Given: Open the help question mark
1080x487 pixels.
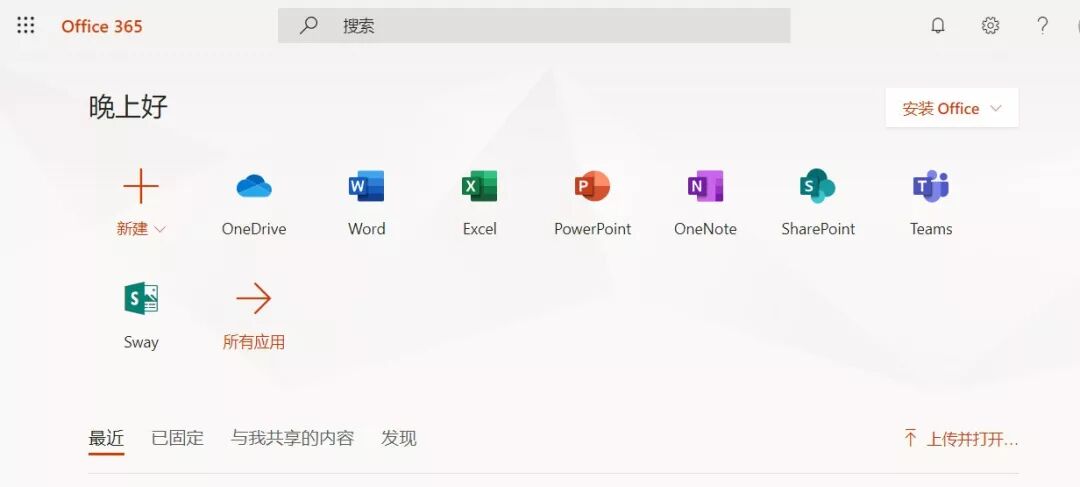Looking at the screenshot, I should coord(1043,25).
